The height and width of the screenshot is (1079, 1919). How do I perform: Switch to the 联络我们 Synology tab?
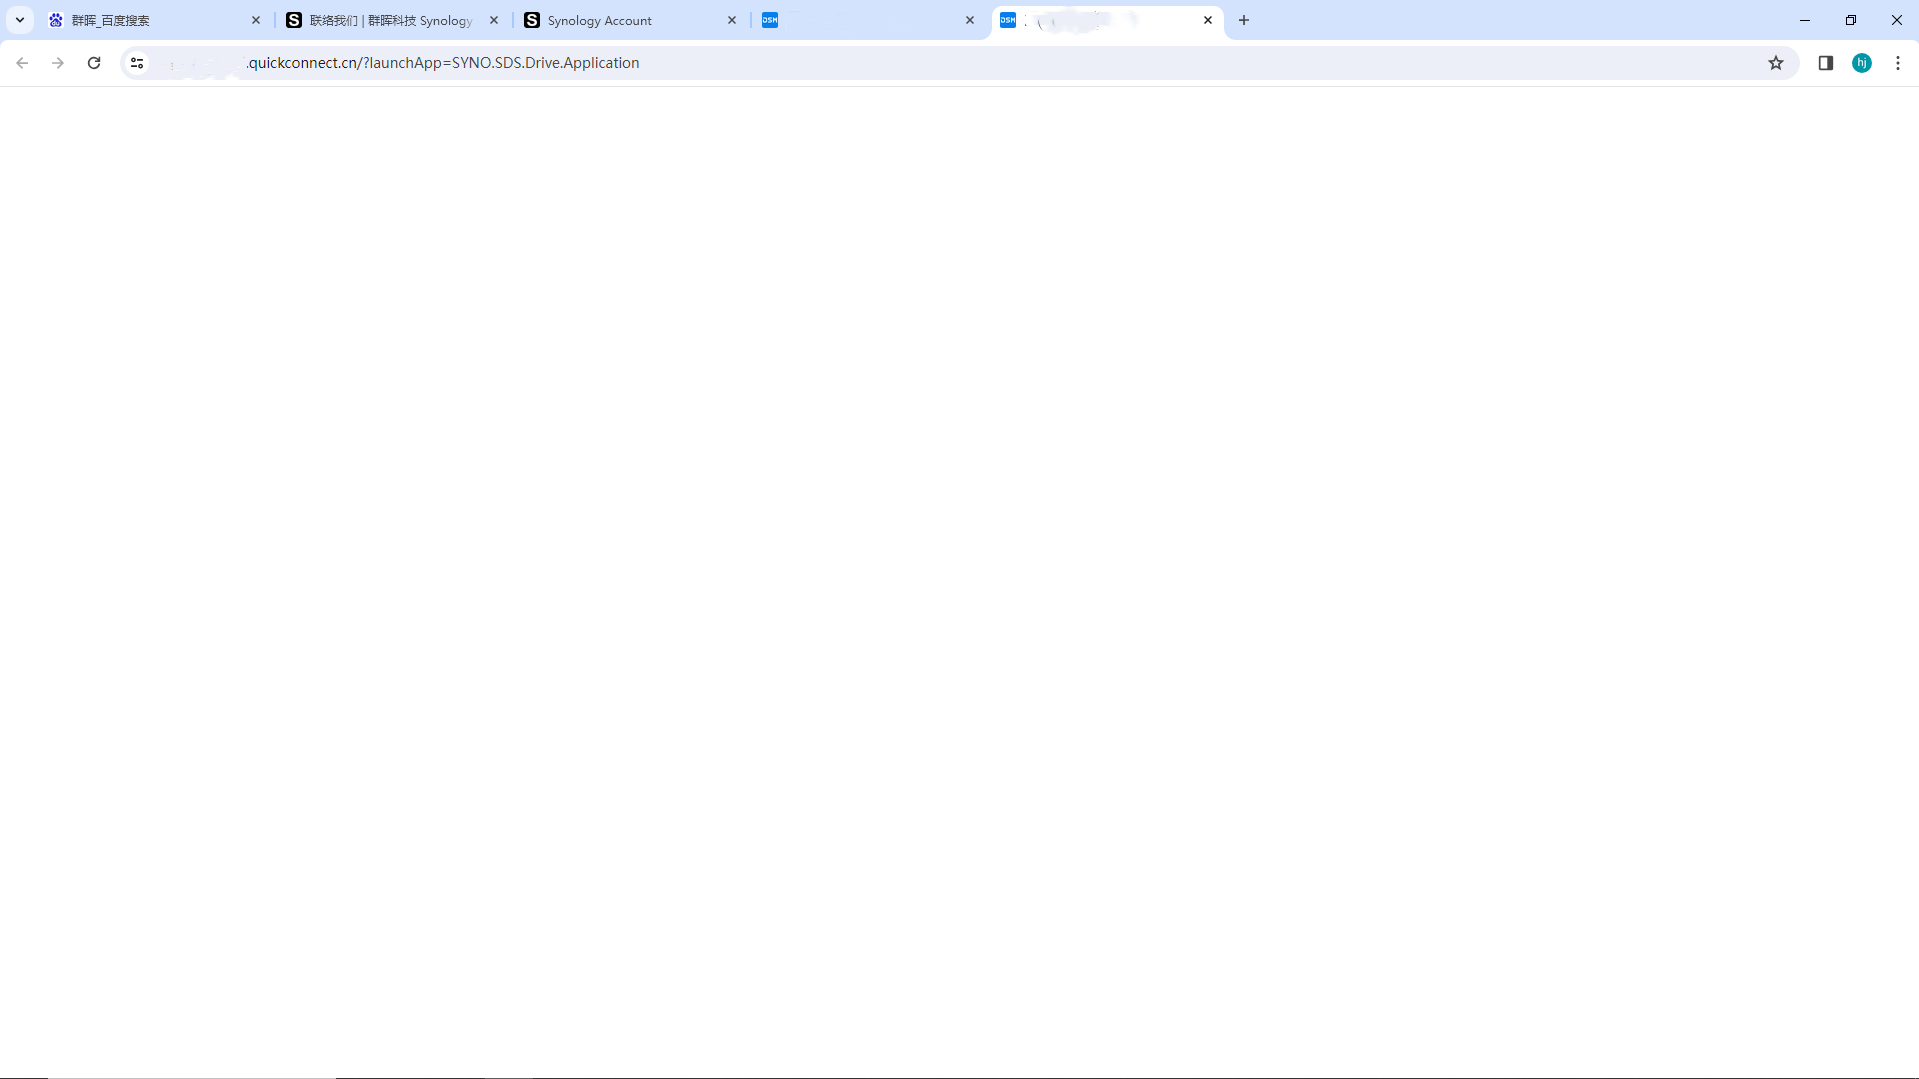(390, 20)
